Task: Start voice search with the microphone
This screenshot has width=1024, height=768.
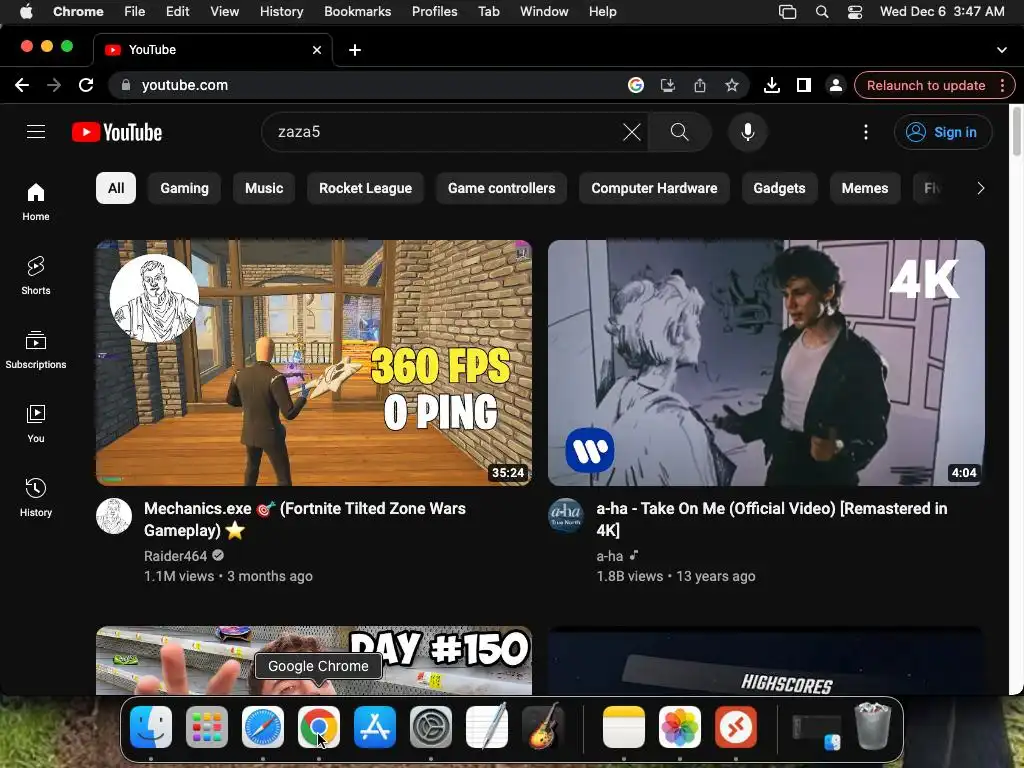Action: [748, 132]
